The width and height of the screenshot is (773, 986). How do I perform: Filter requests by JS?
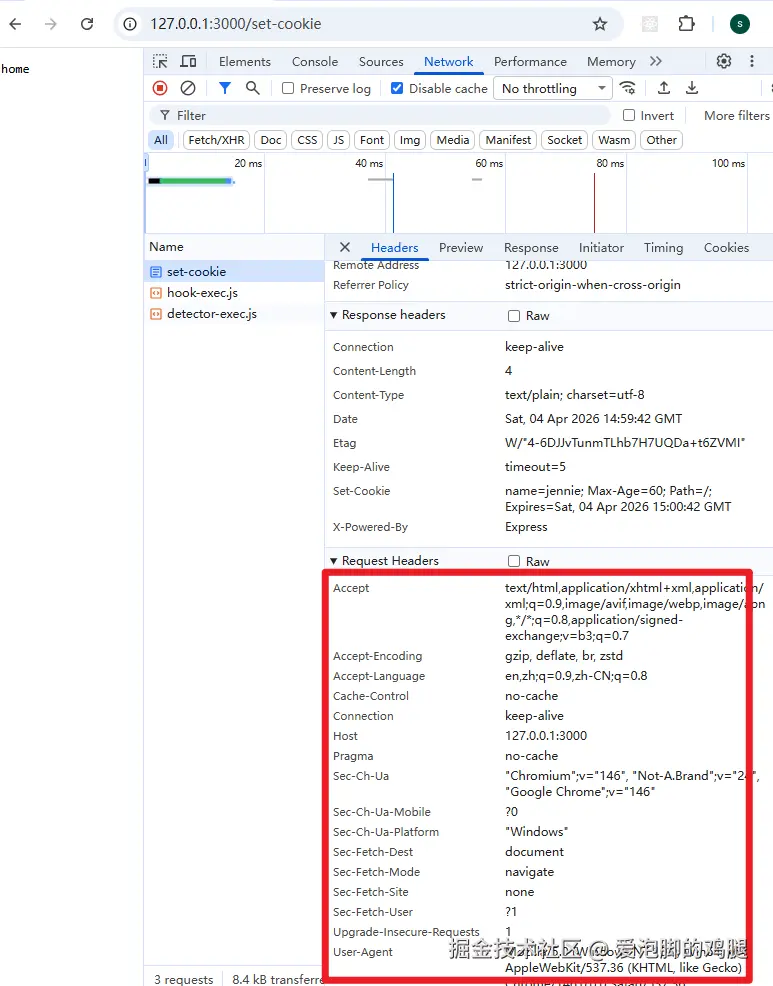338,140
